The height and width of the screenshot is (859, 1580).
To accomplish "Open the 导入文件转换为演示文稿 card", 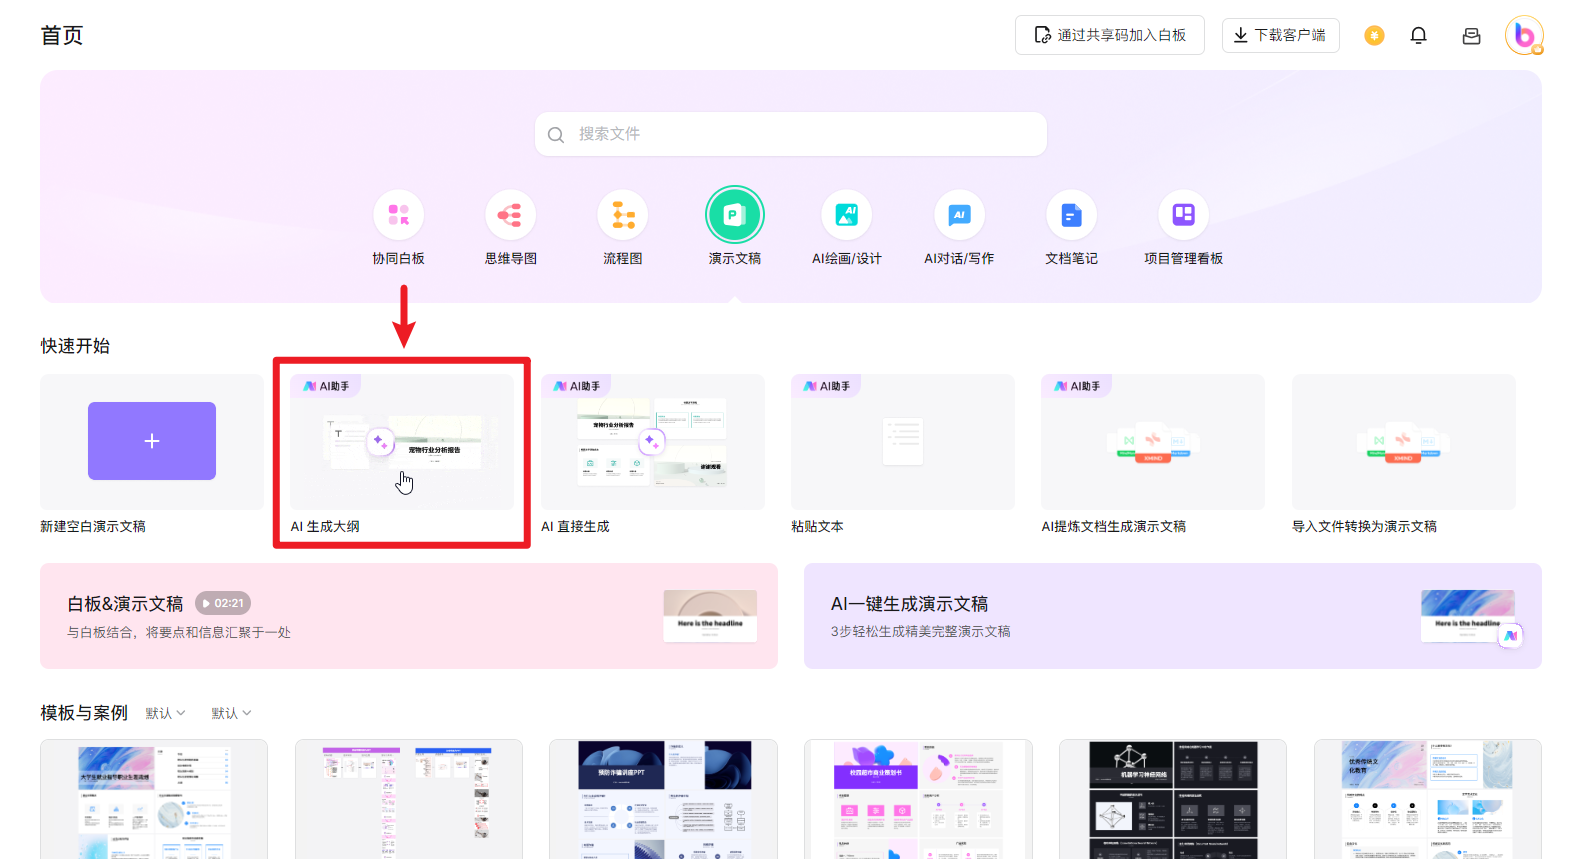I will pos(1404,442).
